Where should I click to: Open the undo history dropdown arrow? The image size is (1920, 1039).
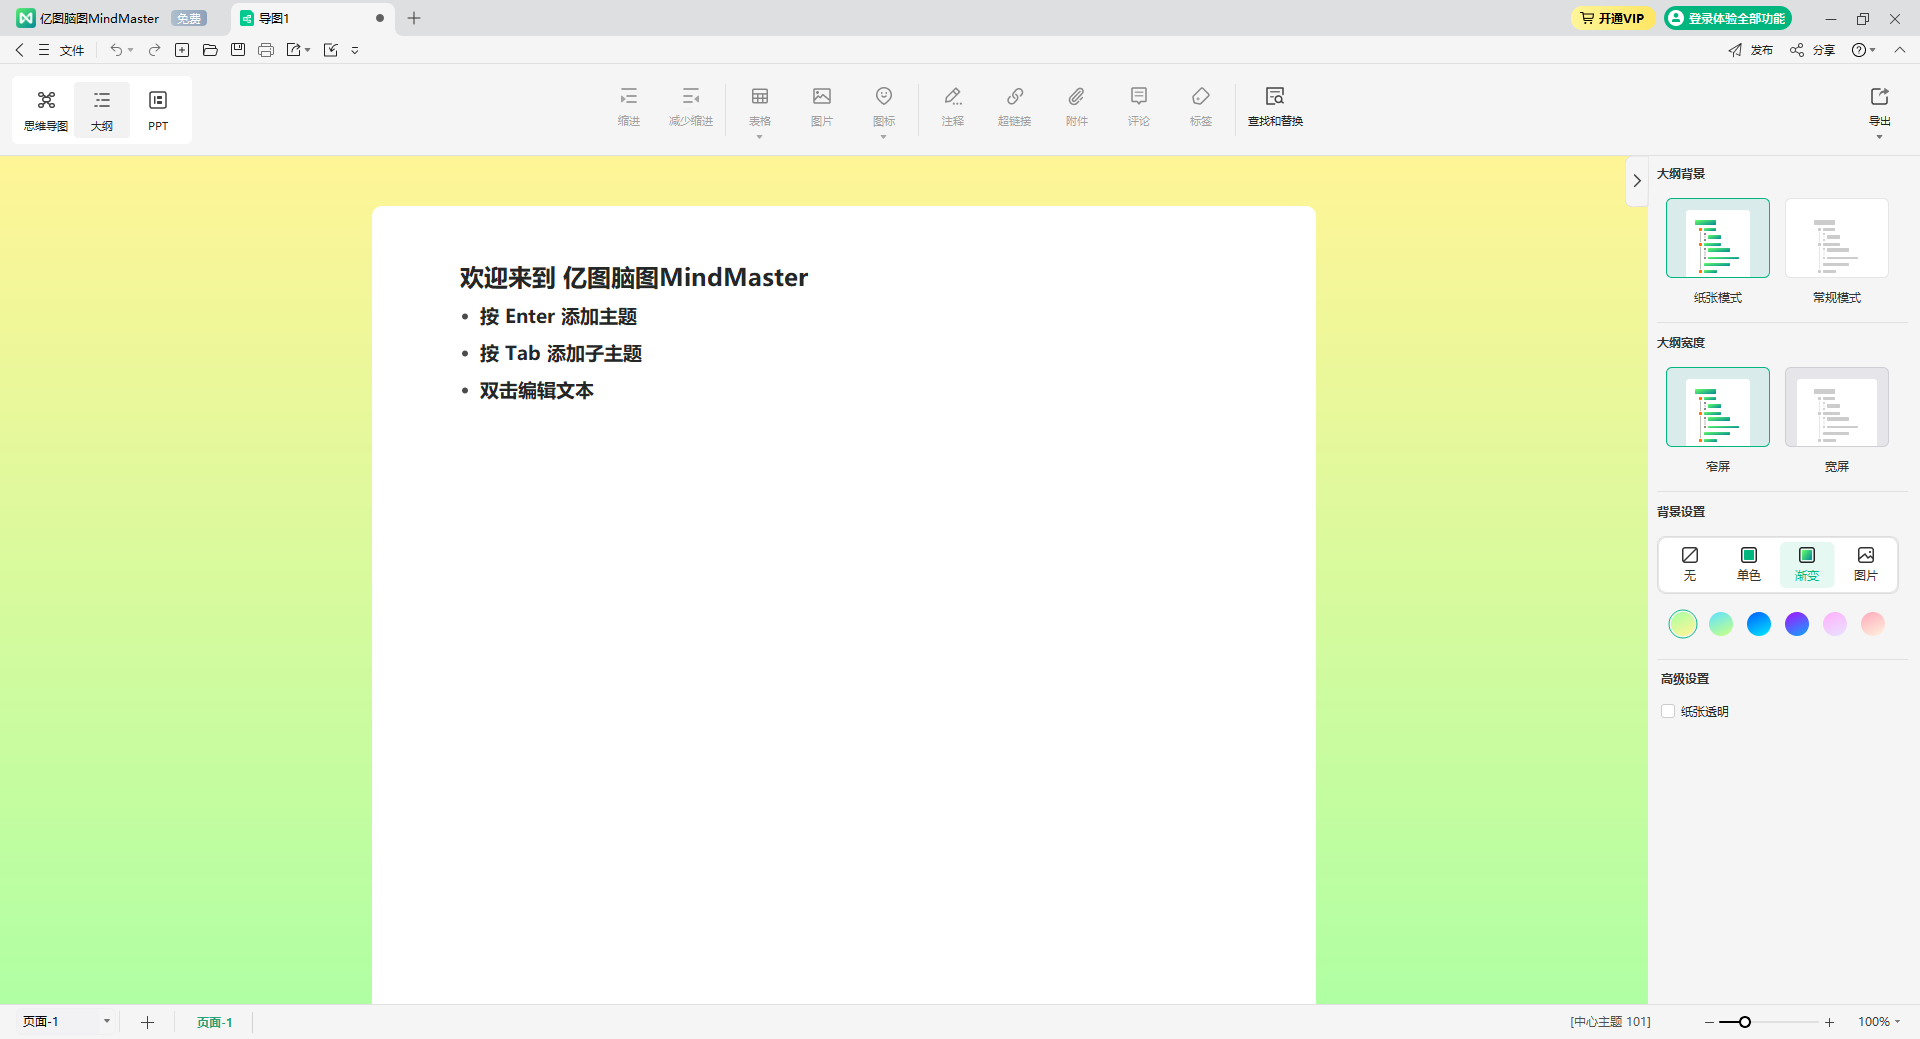click(131, 50)
